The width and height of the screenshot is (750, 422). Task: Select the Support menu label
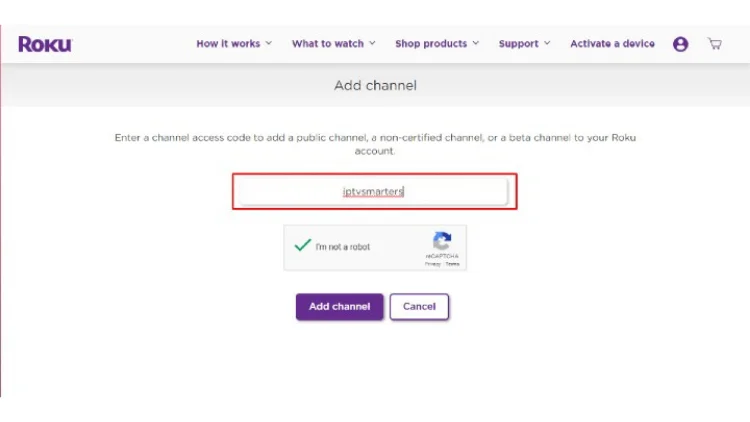click(x=518, y=44)
